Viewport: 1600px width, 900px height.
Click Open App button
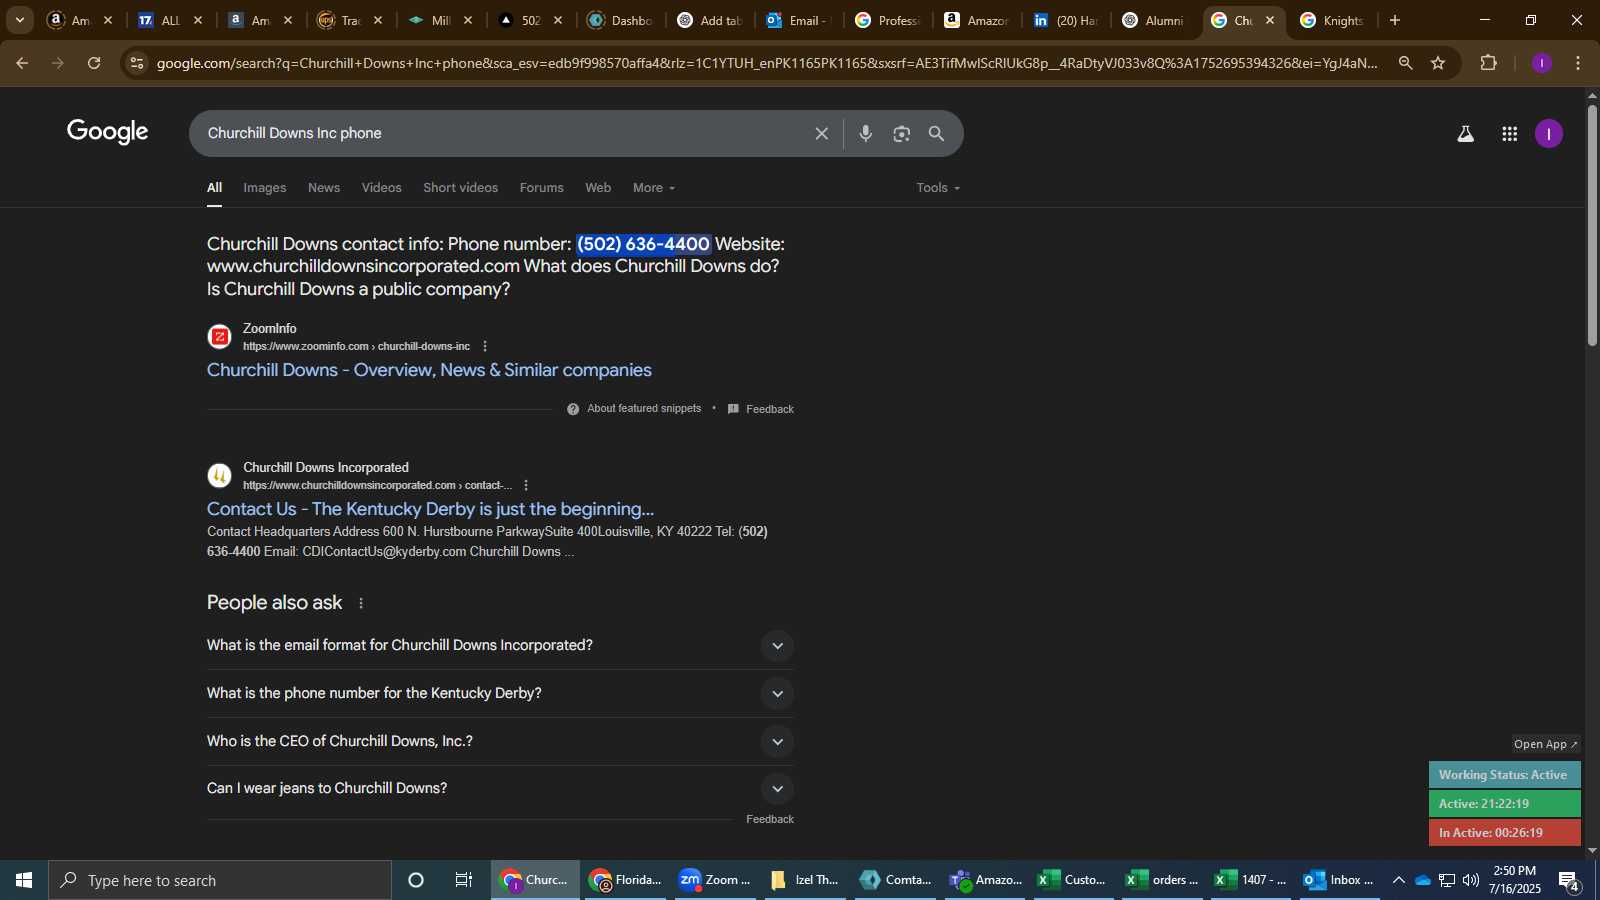1545,744
